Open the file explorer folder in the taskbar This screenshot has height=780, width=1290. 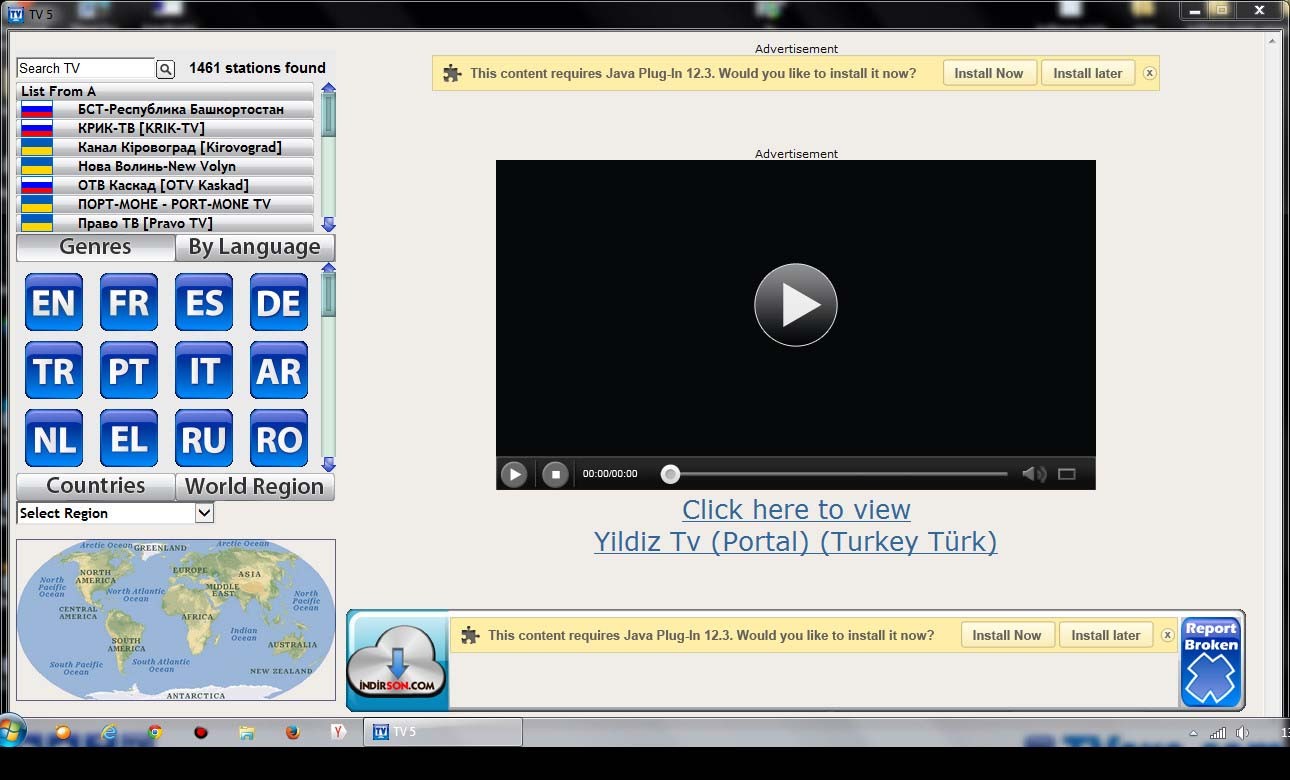coord(247,732)
